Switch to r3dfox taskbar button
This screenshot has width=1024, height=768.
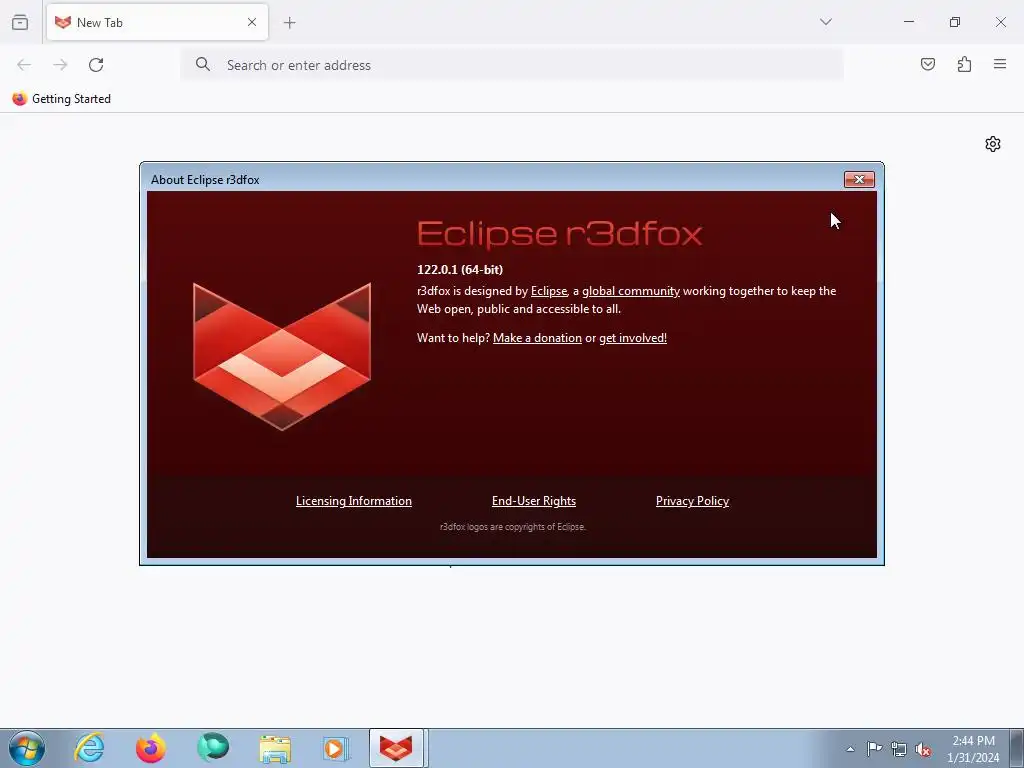pos(397,748)
